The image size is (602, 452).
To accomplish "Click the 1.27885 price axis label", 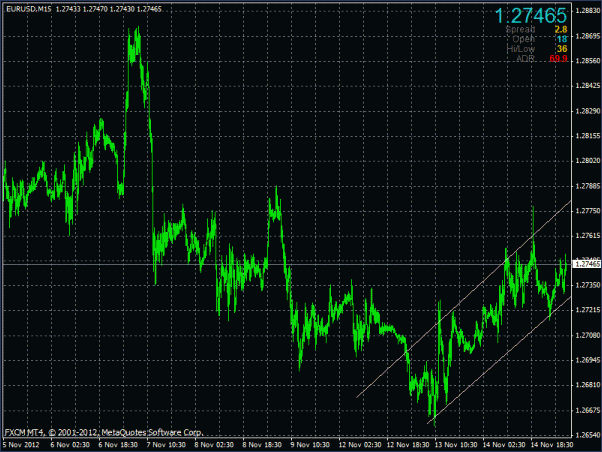I will (588, 186).
